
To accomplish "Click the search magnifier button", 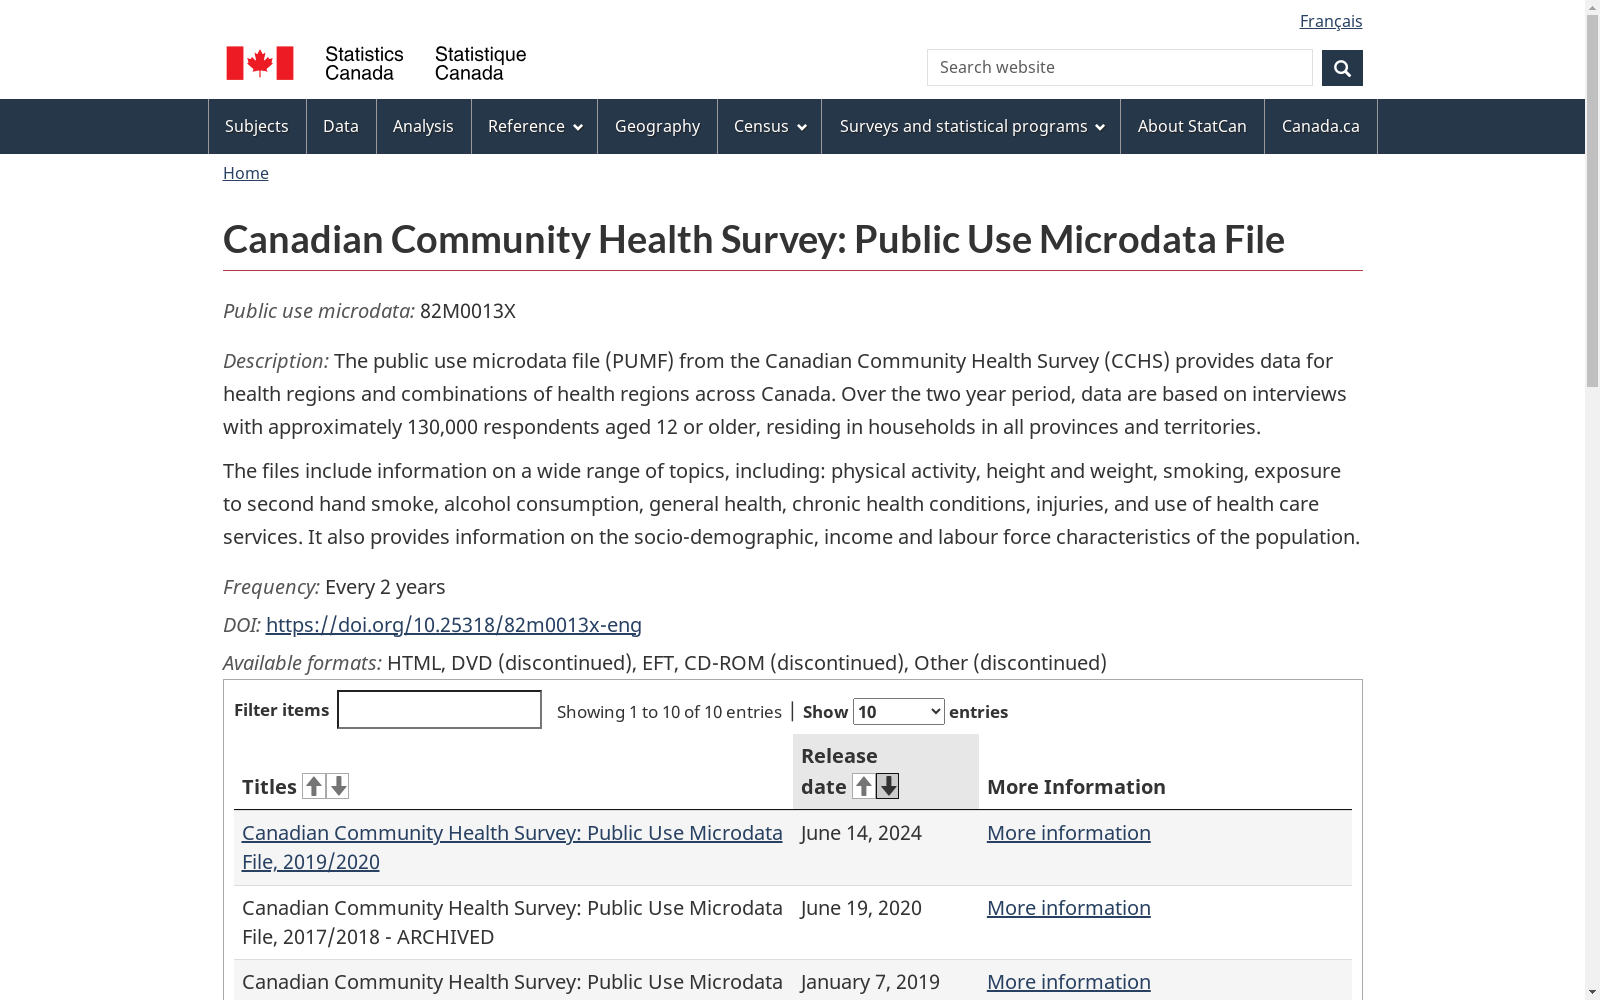I will (1342, 68).
